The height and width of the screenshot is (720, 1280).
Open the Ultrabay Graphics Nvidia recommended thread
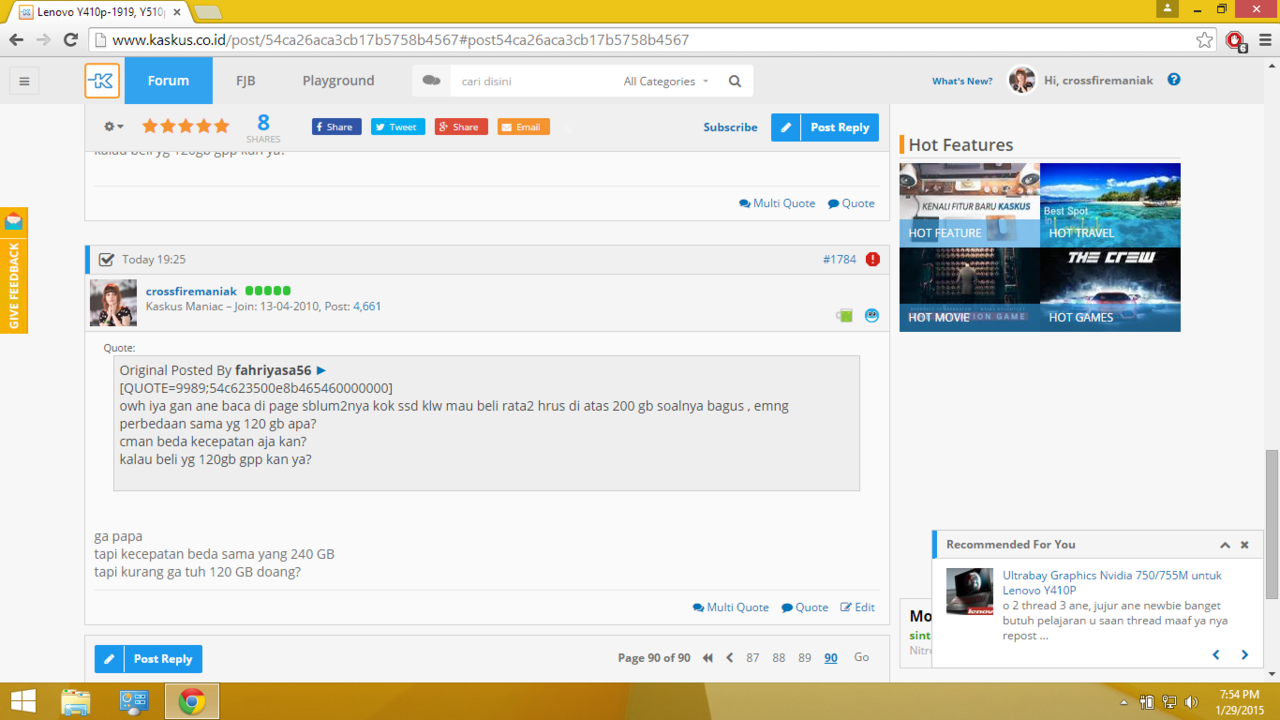(1112, 582)
